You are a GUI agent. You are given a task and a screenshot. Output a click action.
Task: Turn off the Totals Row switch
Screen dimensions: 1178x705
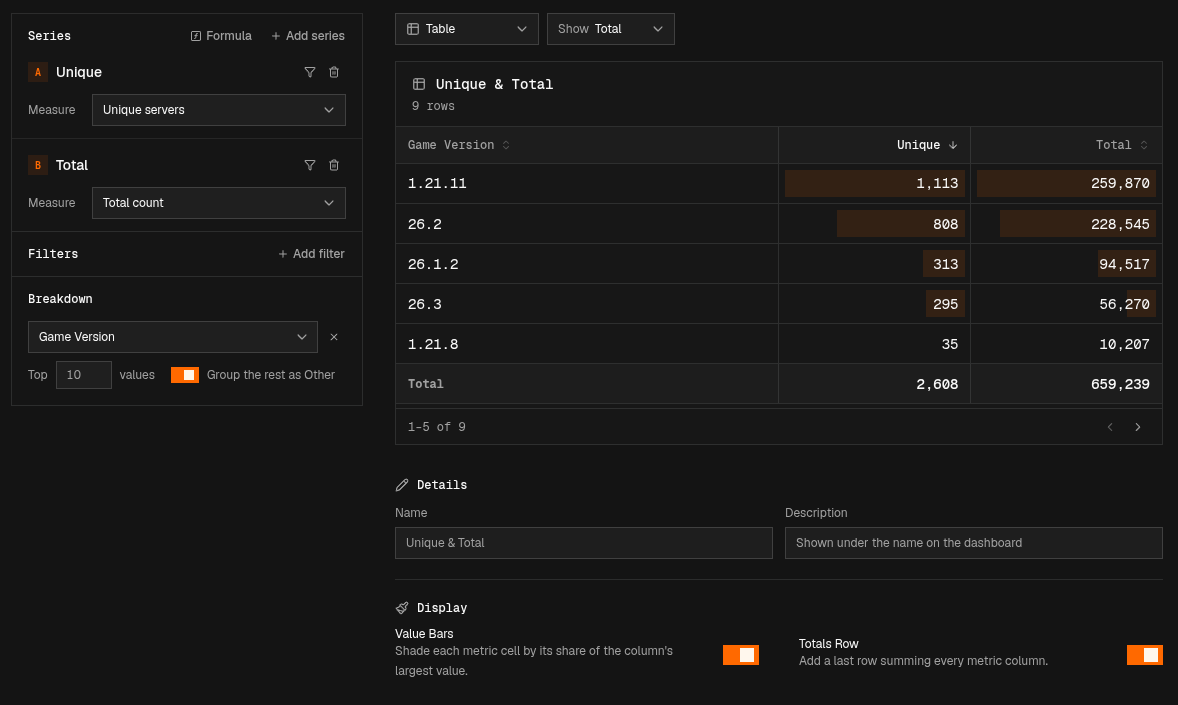(1144, 655)
